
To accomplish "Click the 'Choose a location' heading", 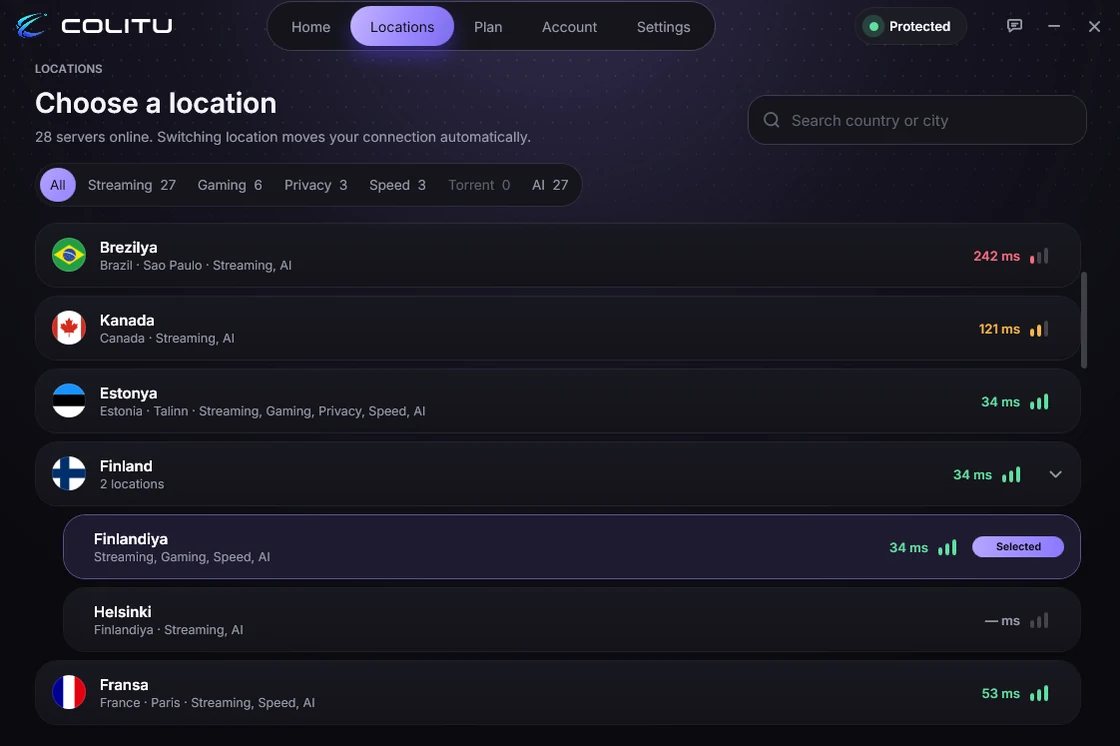I will tap(156, 103).
